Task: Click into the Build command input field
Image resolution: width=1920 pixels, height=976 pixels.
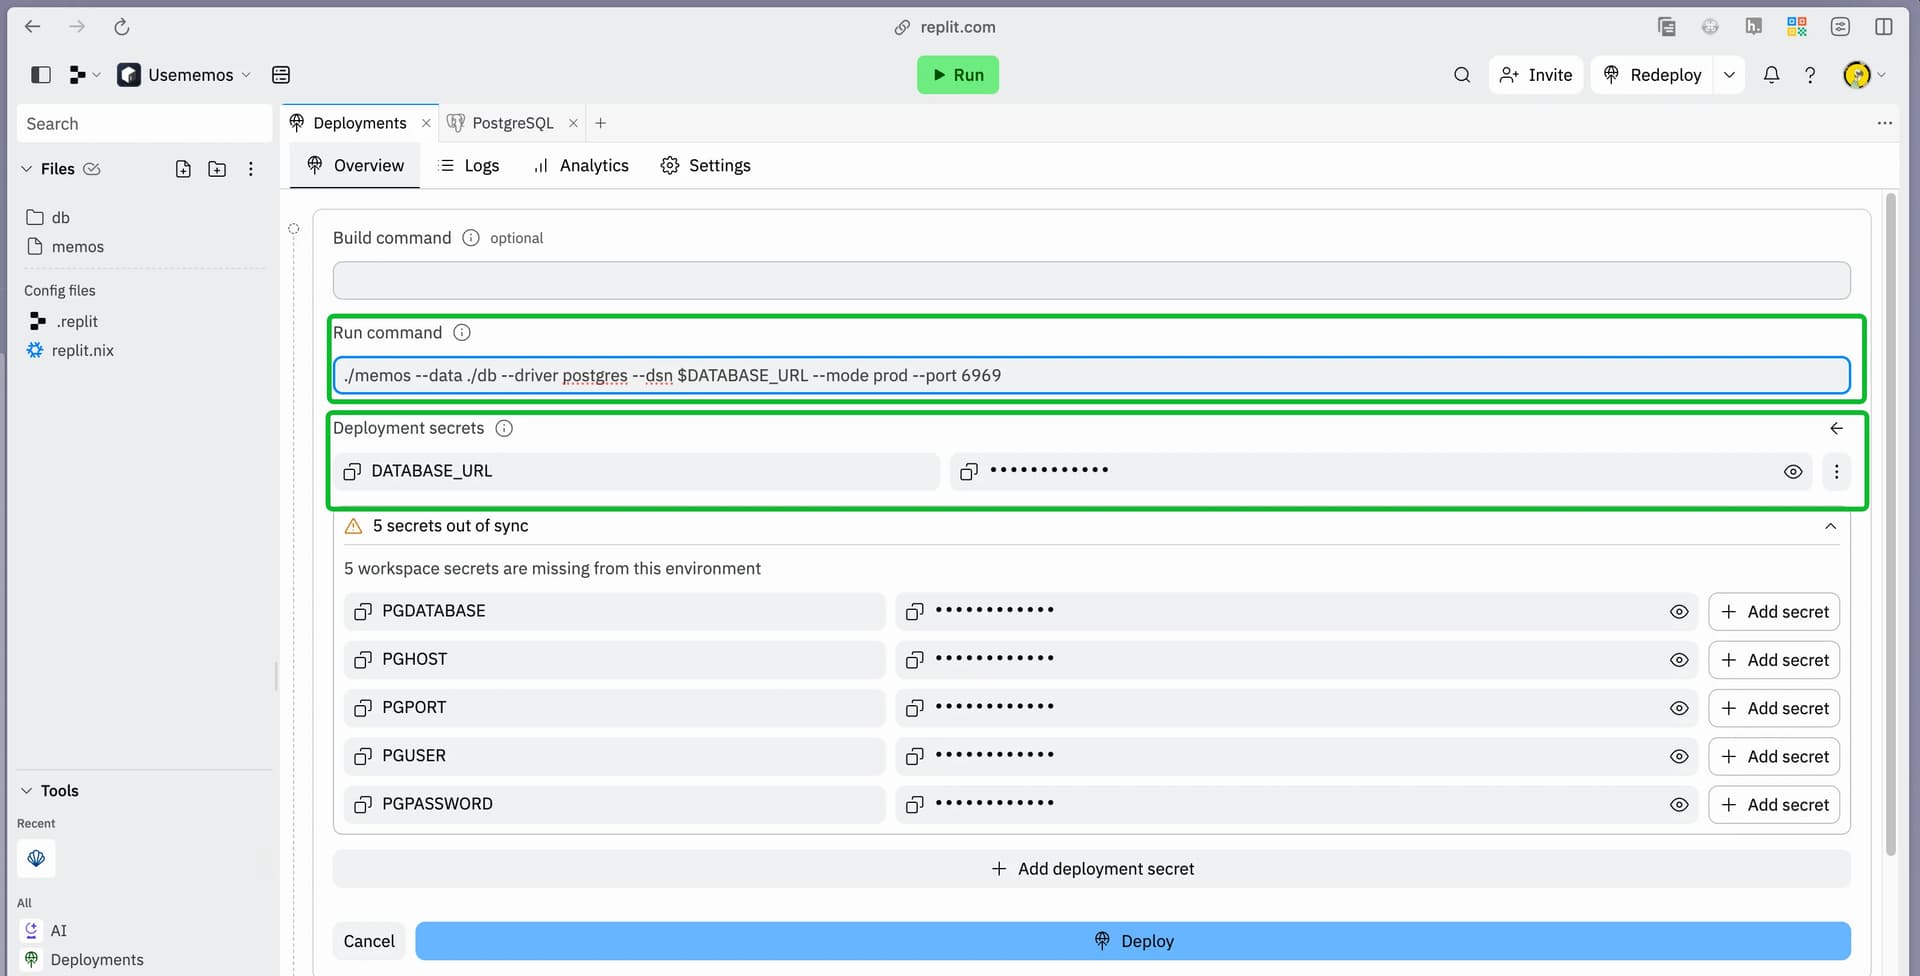Action: click(x=1091, y=281)
